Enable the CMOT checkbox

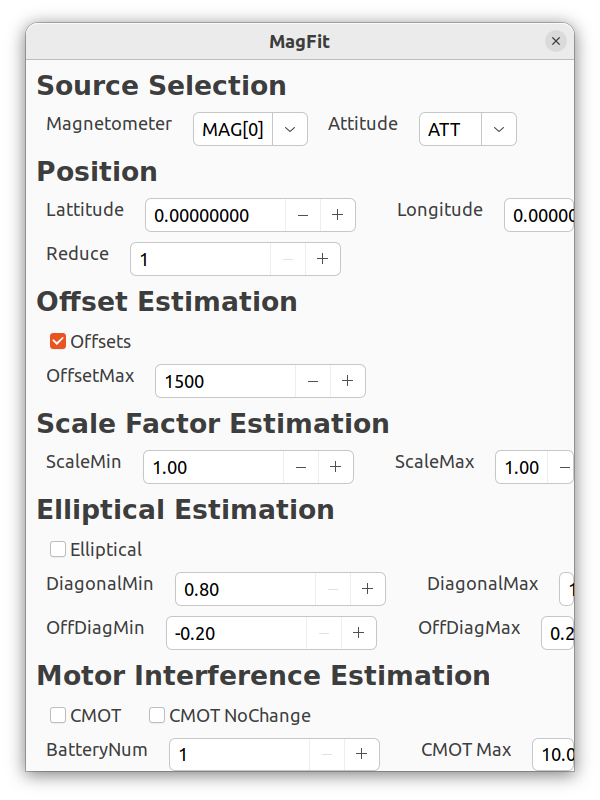56,715
